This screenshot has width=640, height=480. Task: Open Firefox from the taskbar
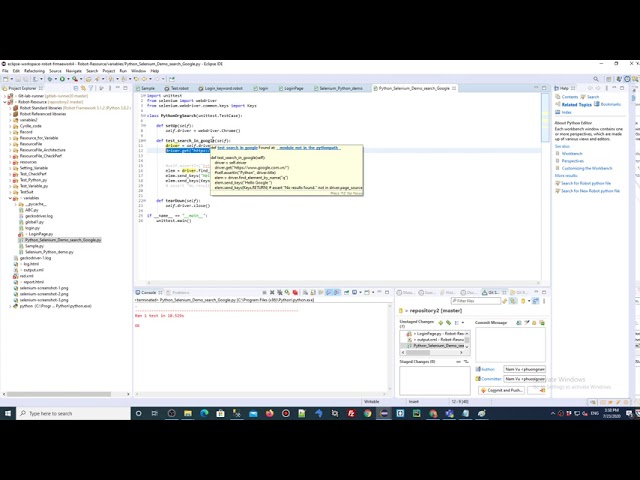point(269,413)
